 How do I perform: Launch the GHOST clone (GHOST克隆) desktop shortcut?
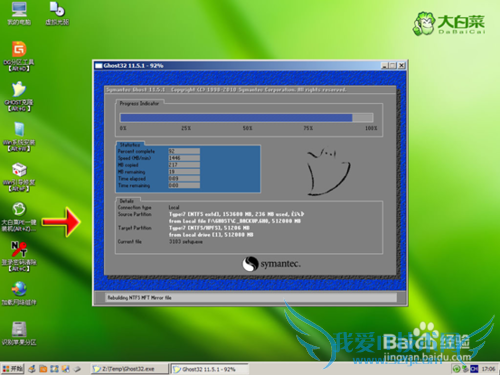point(19,96)
